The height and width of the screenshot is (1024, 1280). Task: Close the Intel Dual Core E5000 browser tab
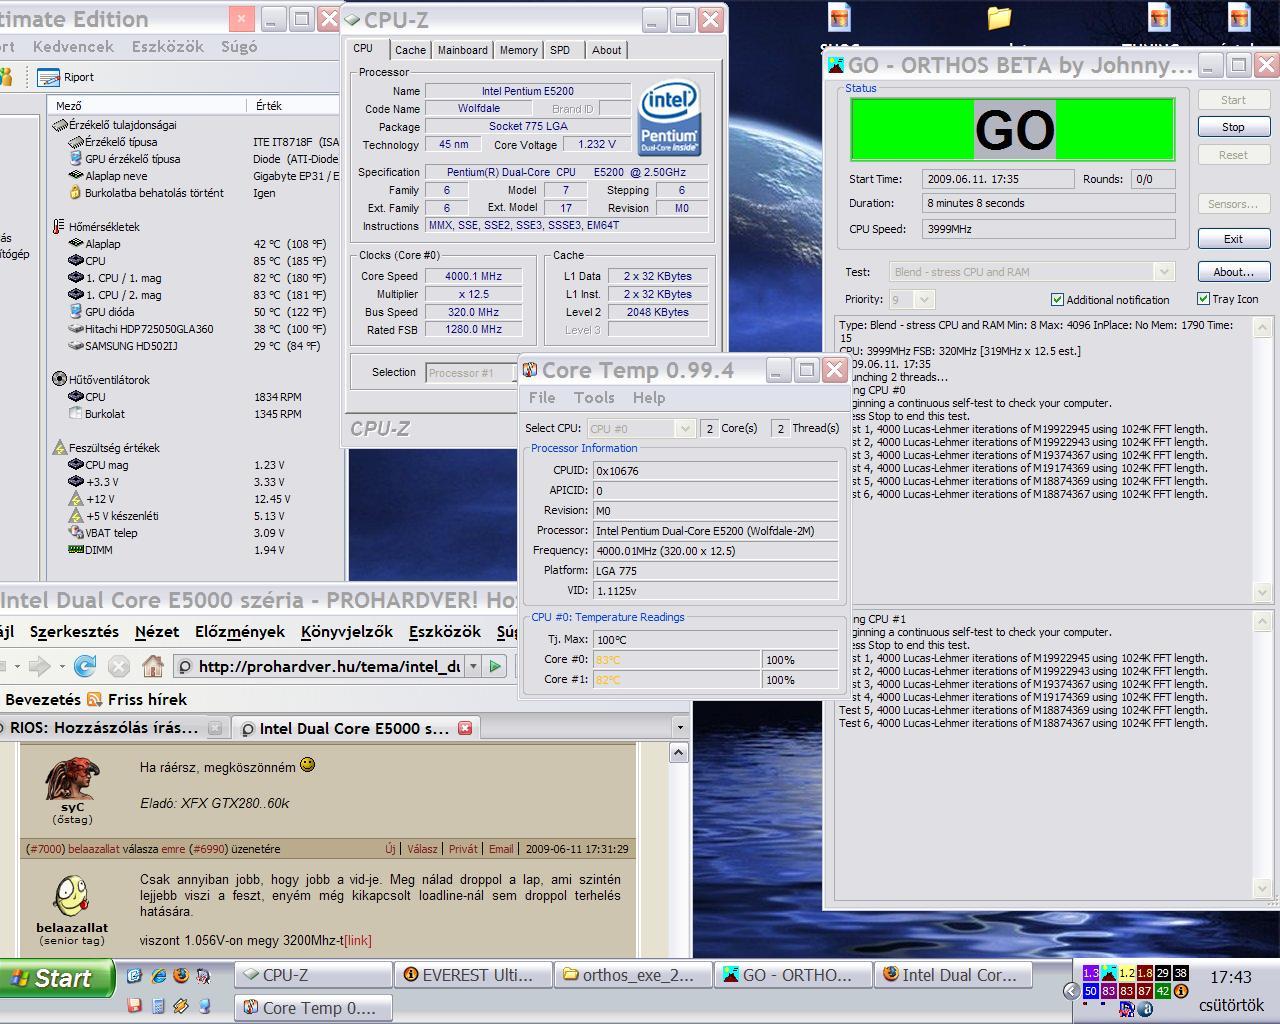point(465,728)
